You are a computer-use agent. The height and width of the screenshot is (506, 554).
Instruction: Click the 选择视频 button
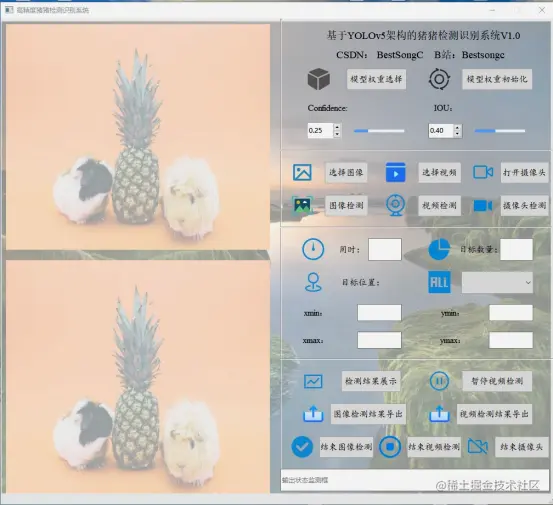[x=439, y=172]
